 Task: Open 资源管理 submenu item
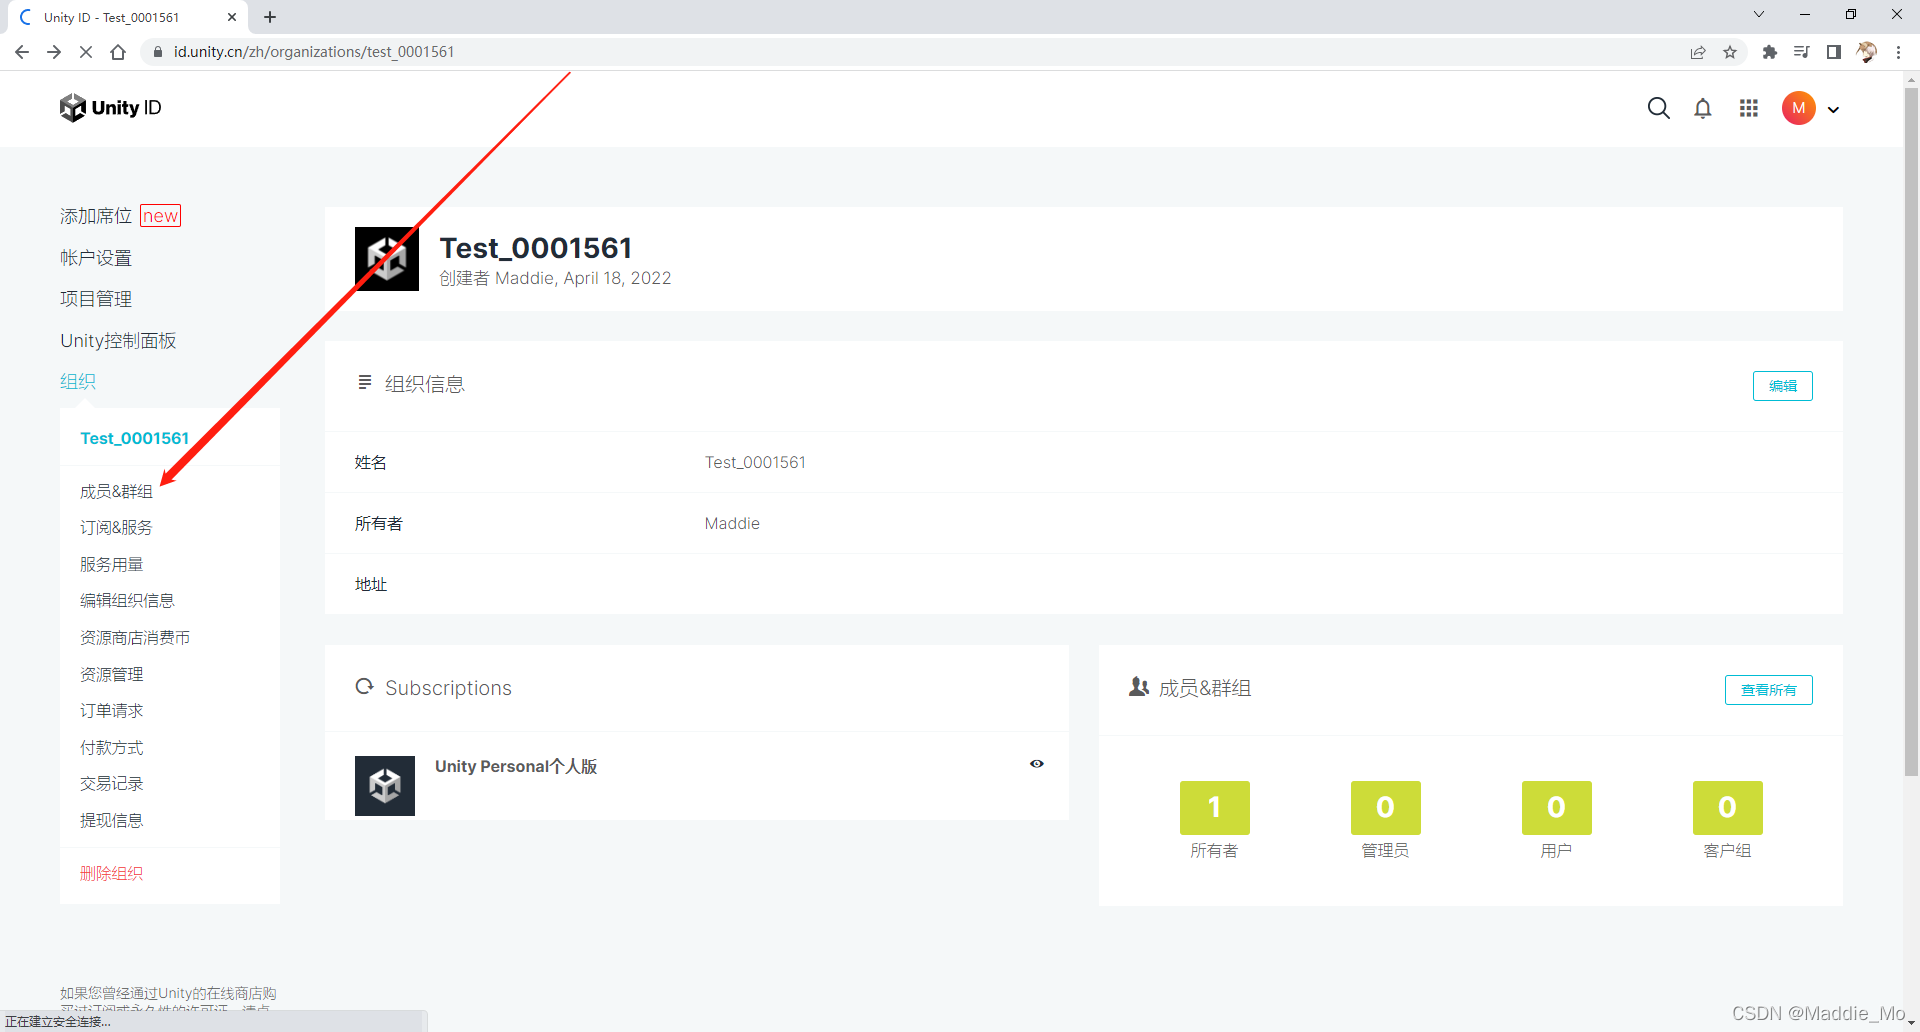click(x=111, y=674)
